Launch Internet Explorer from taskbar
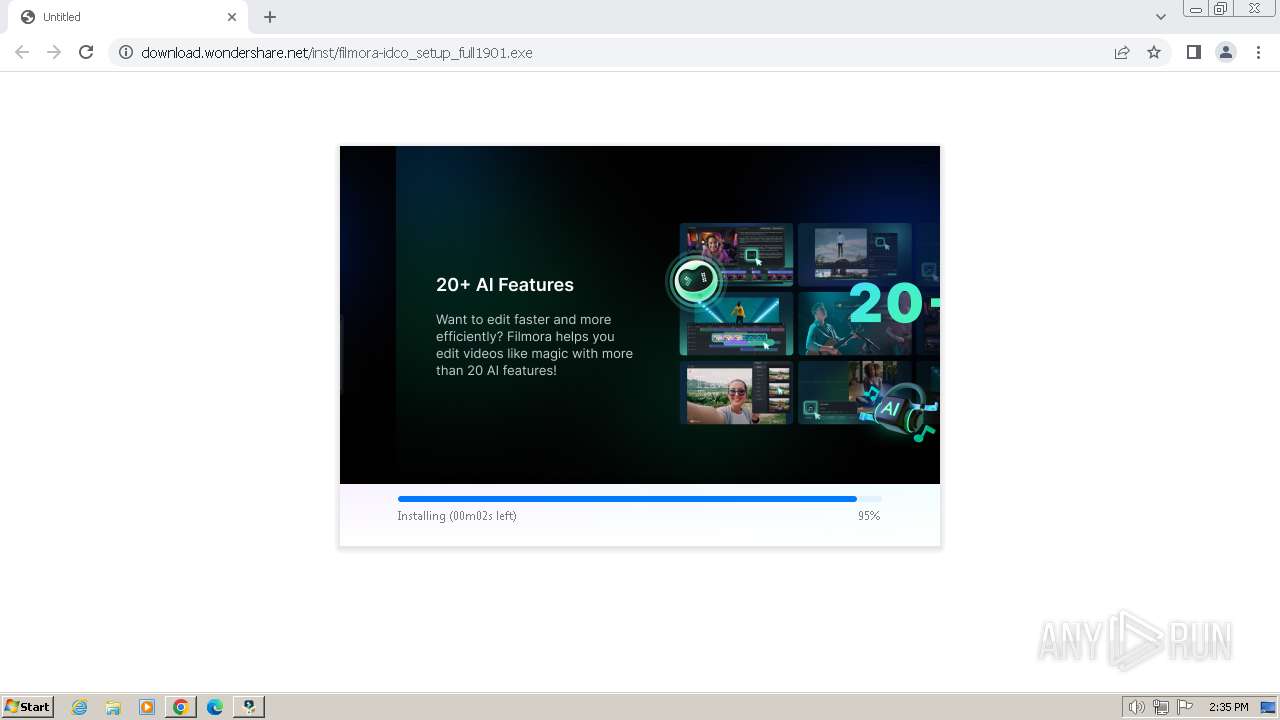The image size is (1280, 720). click(x=80, y=707)
